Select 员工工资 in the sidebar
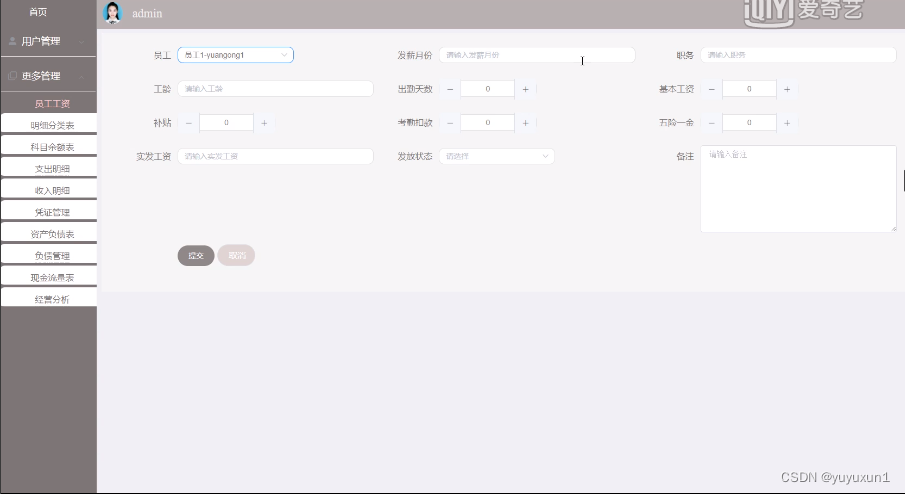The image size is (905, 494). coord(52,104)
